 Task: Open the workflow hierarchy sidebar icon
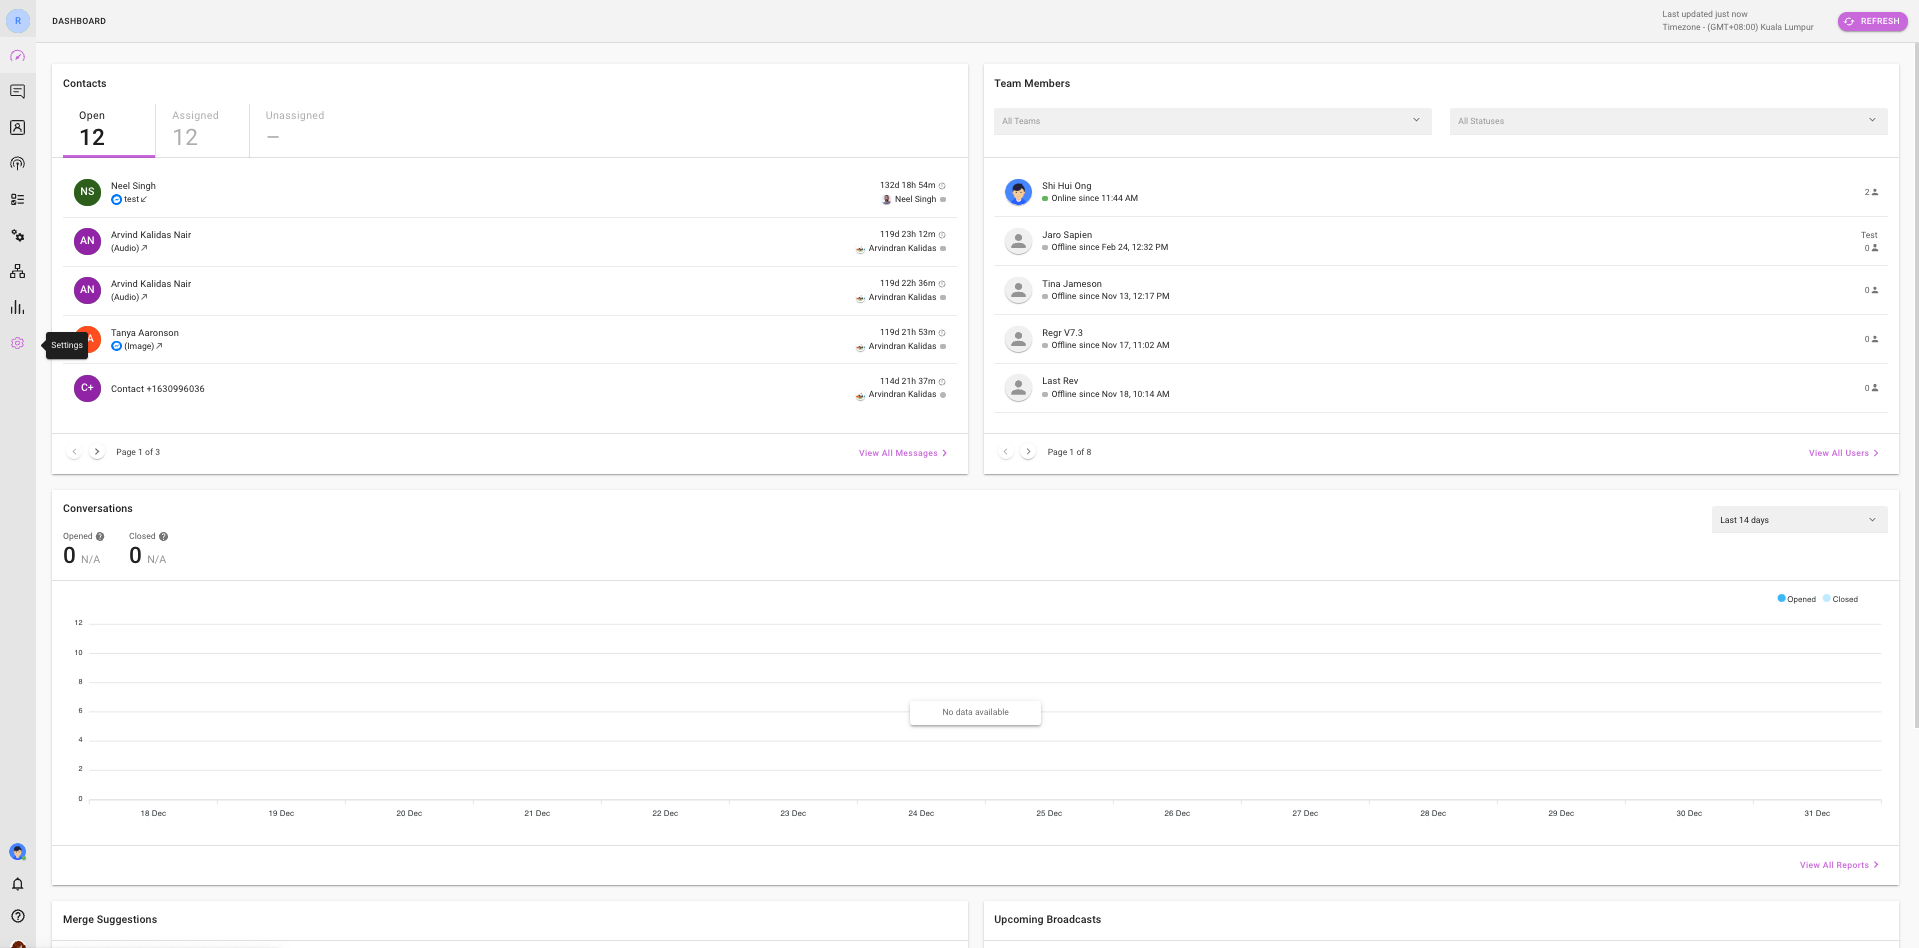(x=17, y=271)
